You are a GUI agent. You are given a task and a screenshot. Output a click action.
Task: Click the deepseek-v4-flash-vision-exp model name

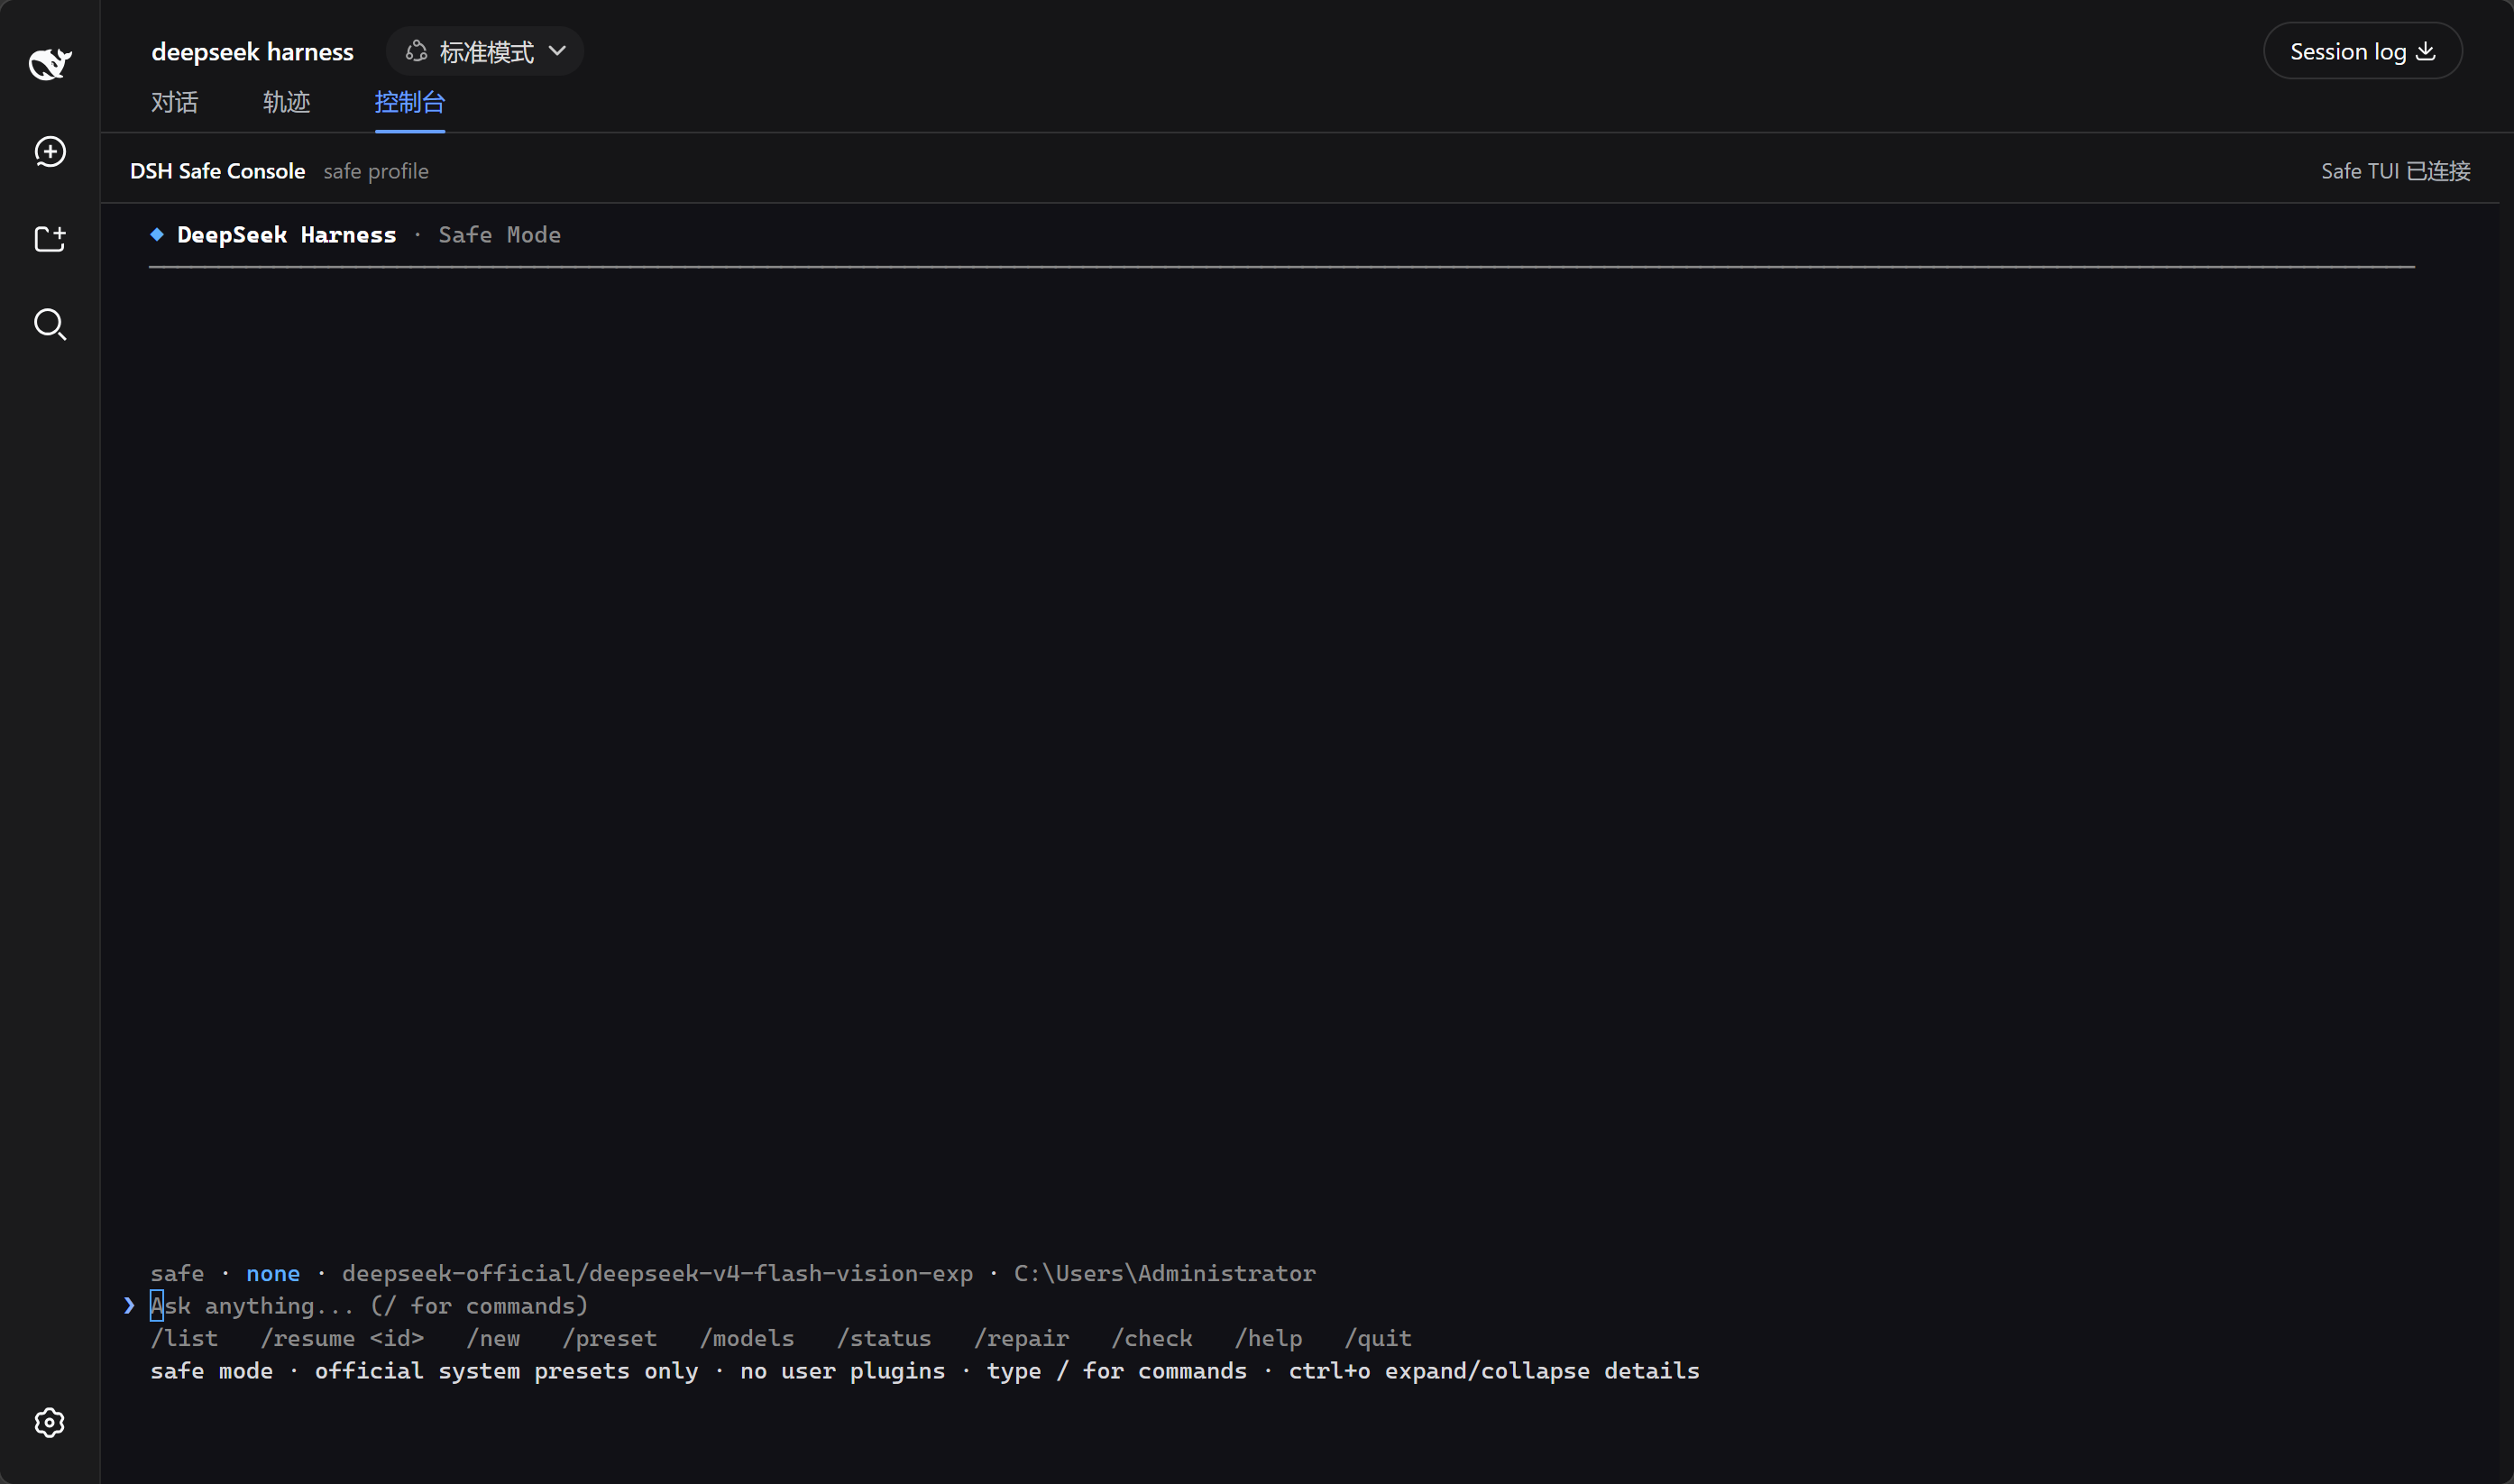[781, 1273]
